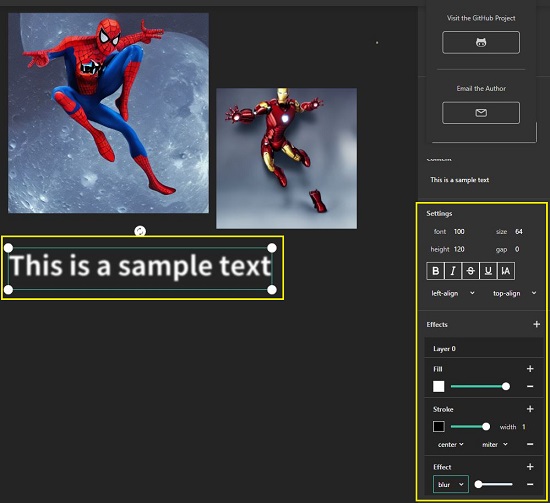Image resolution: width=550 pixels, height=503 pixels.
Task: Select the Spider-Man image on canvas
Action: coord(108,113)
